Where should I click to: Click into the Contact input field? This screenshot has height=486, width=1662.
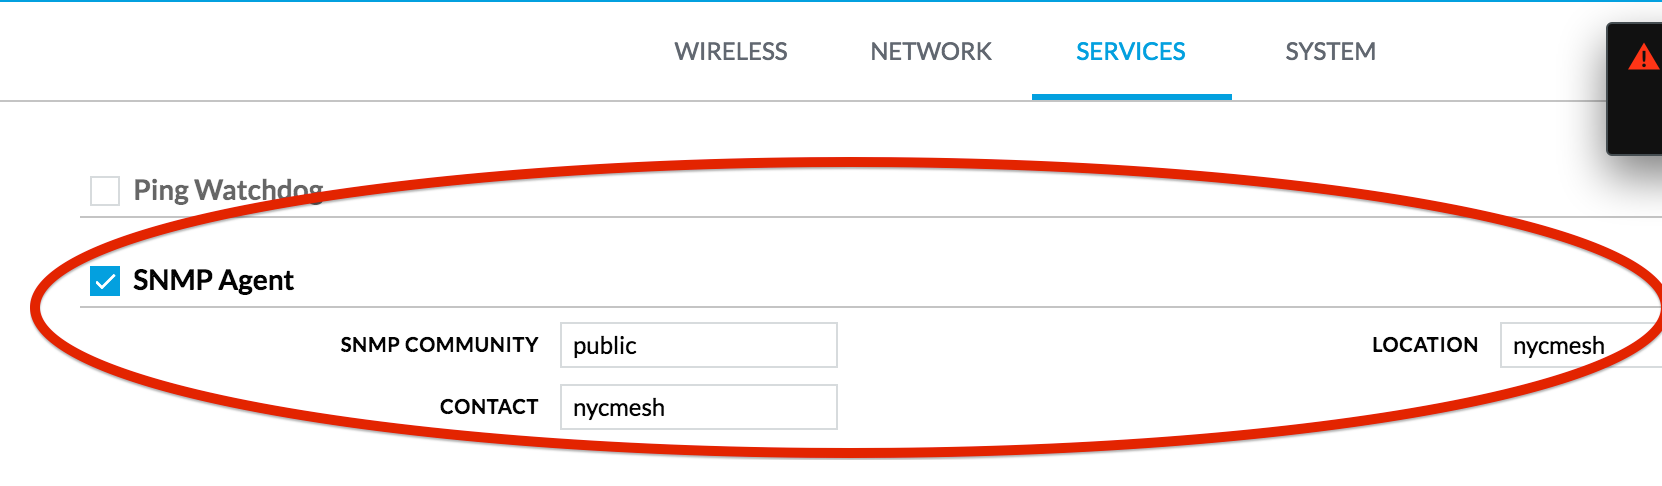click(x=699, y=407)
